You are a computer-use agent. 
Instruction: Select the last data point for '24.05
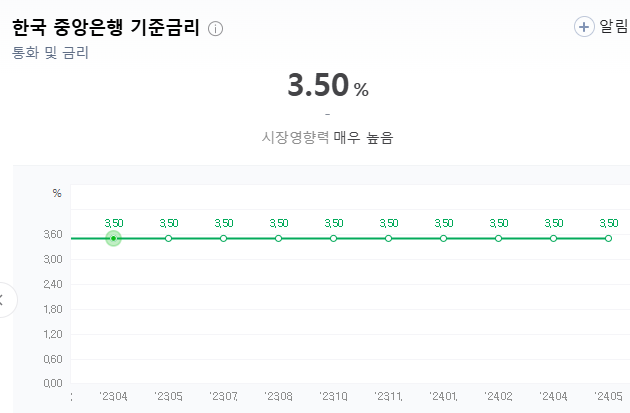[608, 238]
